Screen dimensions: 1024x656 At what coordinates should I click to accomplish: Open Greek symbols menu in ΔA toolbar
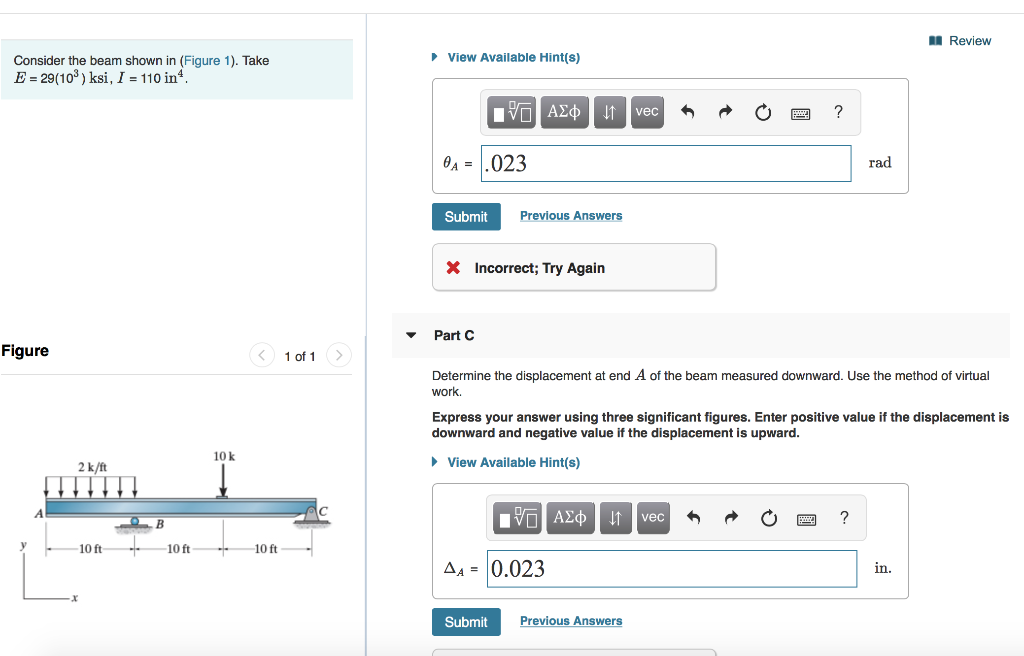(570, 518)
